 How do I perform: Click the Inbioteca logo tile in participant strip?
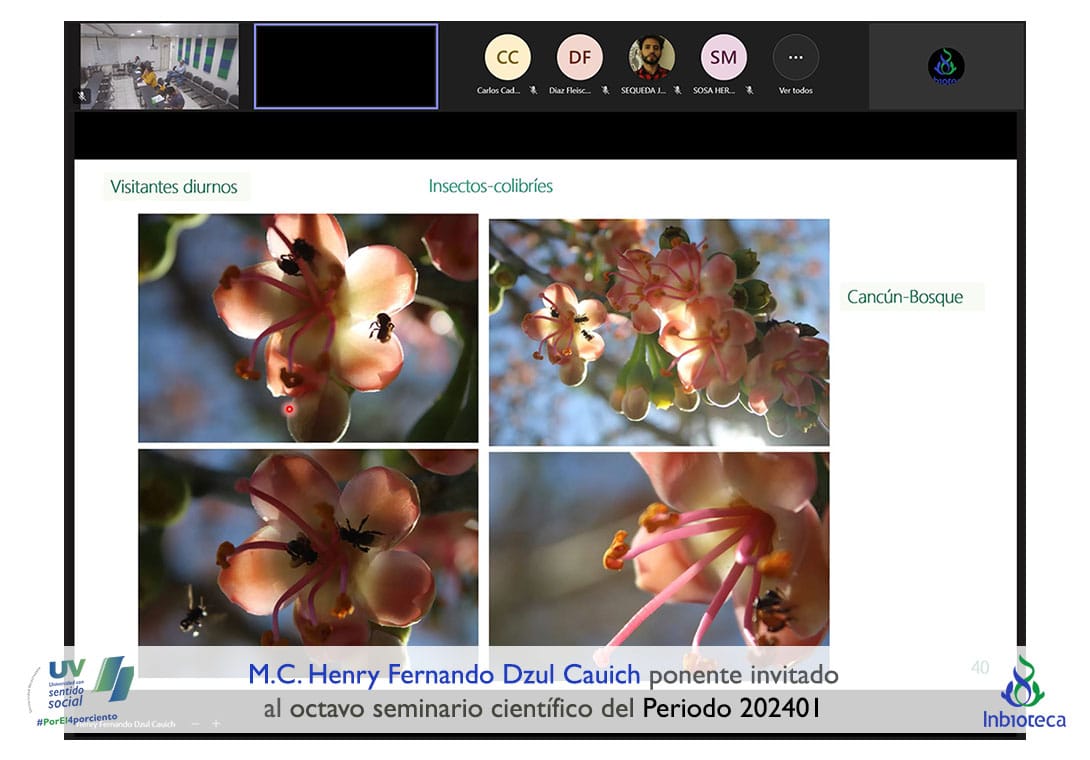[x=945, y=66]
